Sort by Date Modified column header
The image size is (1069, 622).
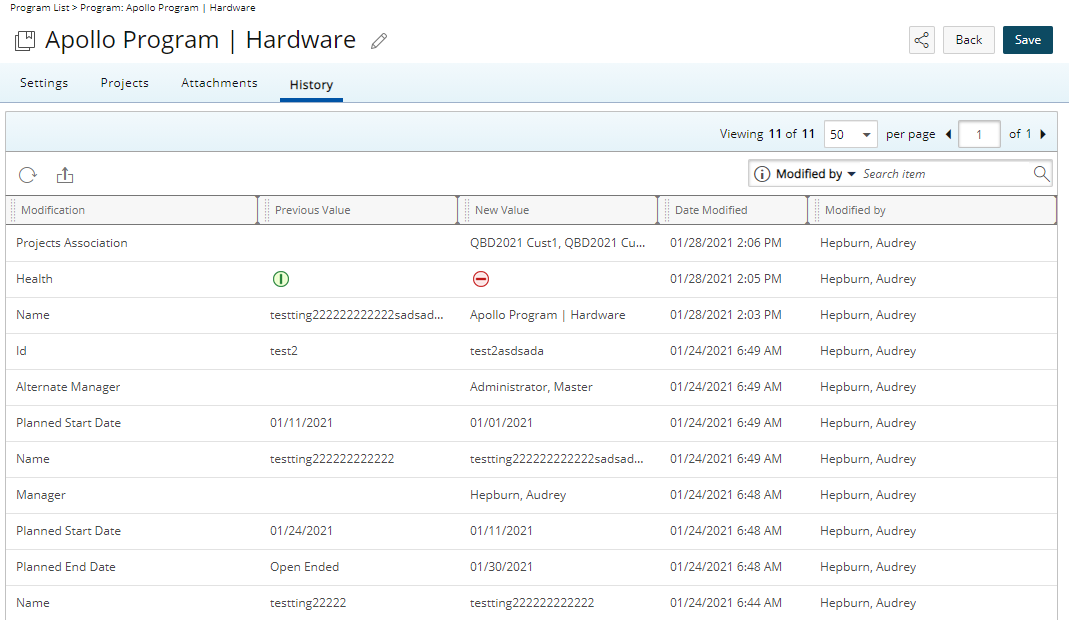711,210
